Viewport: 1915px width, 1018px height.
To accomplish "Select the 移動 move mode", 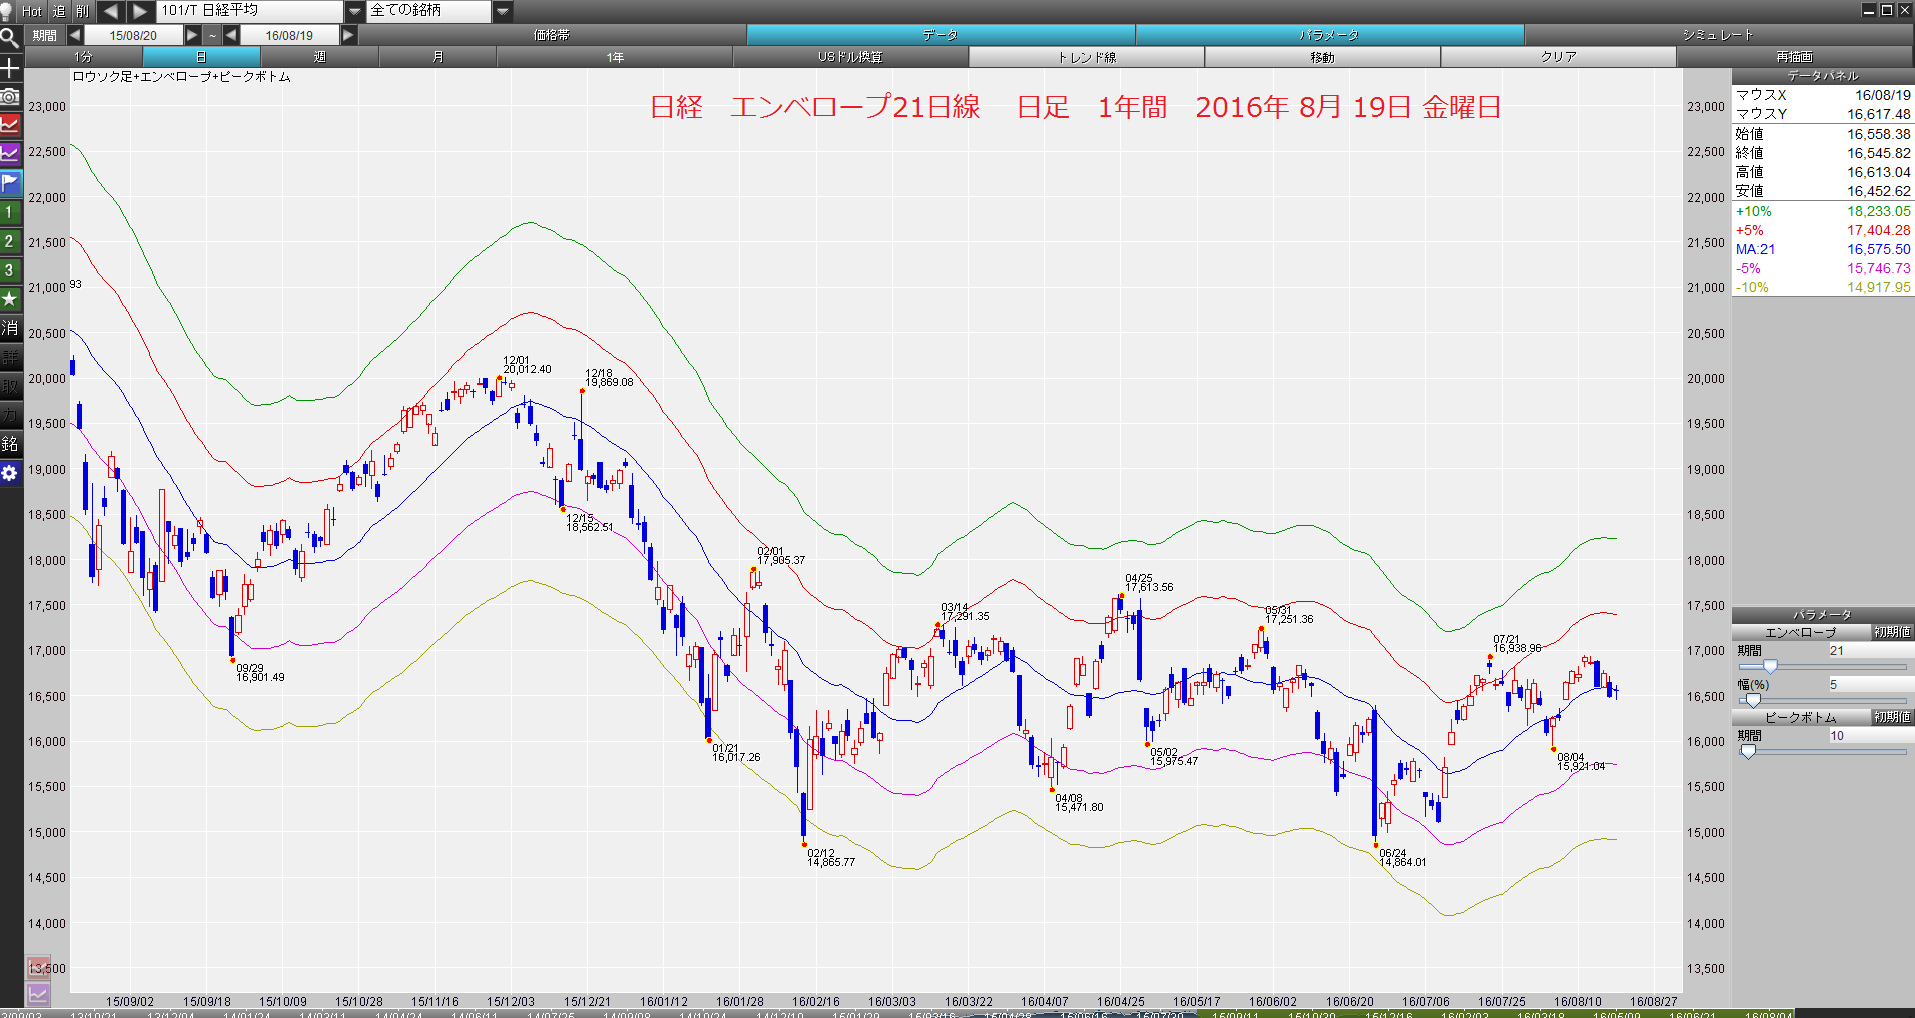I will pyautogui.click(x=1323, y=57).
